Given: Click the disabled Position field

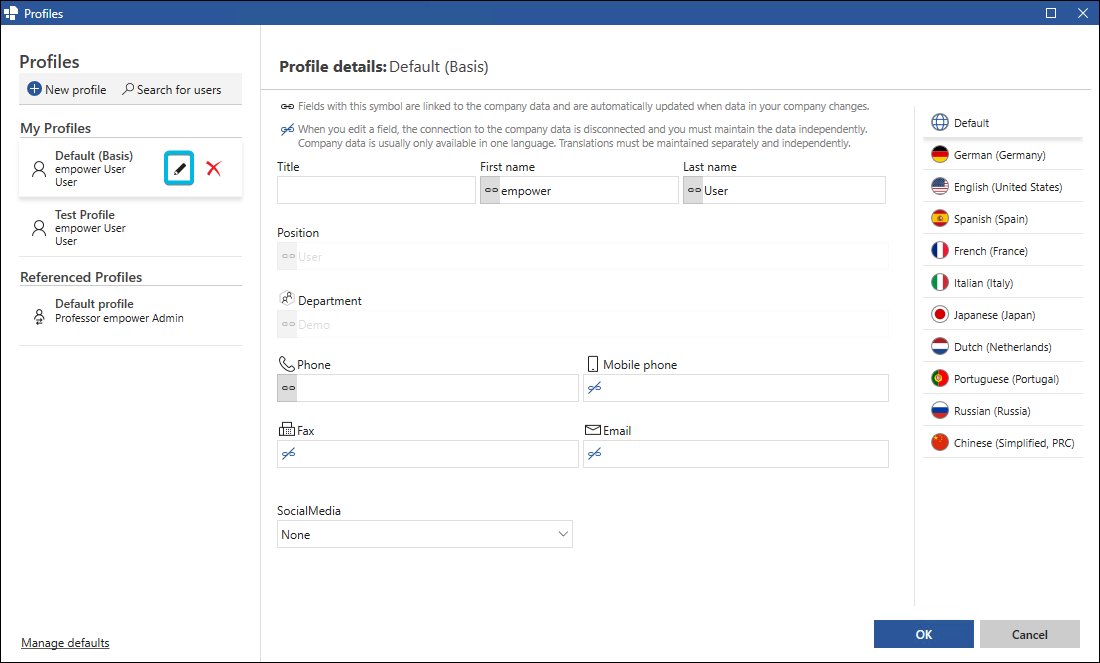Looking at the screenshot, I should [x=582, y=256].
